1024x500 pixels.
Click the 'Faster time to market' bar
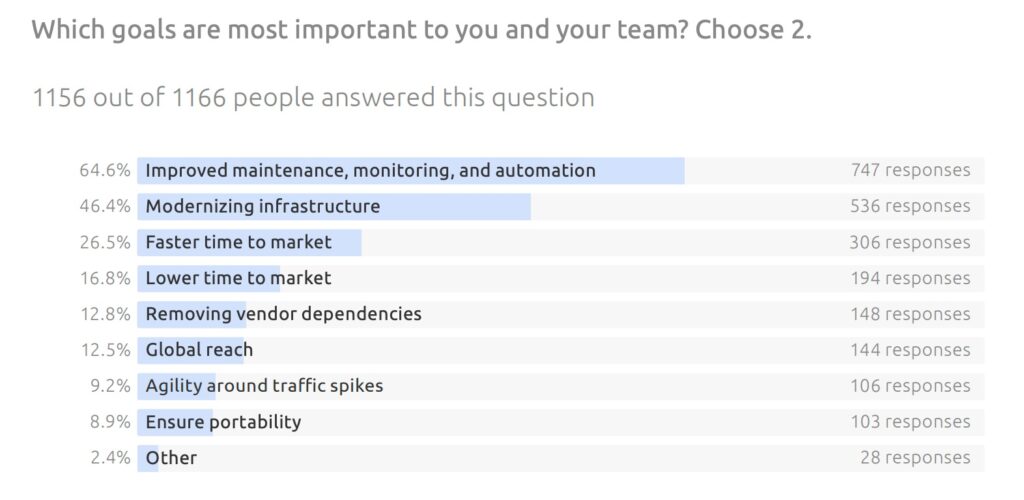tap(560, 242)
